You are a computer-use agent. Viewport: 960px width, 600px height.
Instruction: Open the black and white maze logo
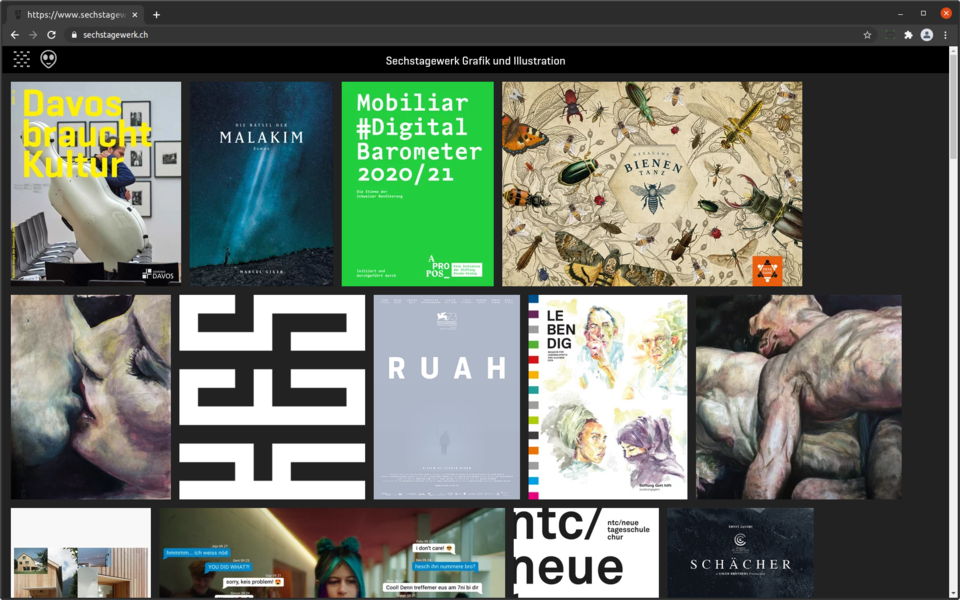point(272,397)
